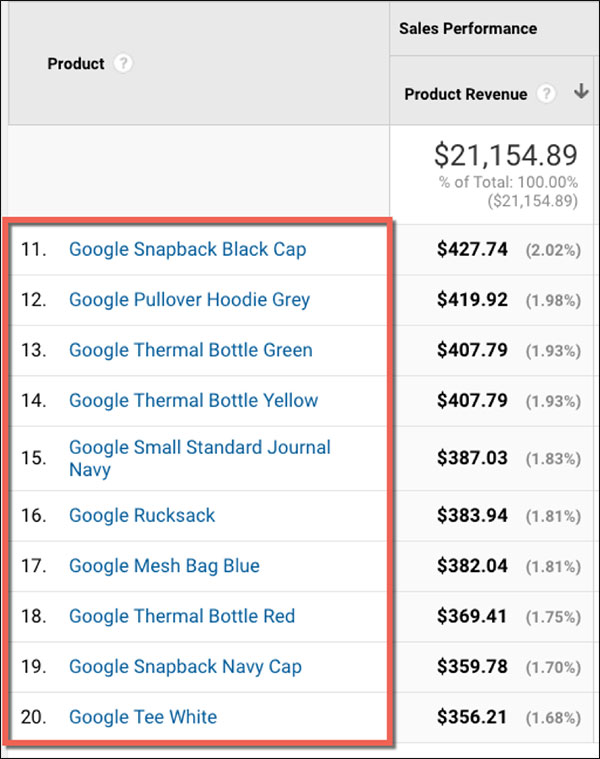The width and height of the screenshot is (600, 759).
Task: Click the Product Revenue column header
Action: [465, 94]
